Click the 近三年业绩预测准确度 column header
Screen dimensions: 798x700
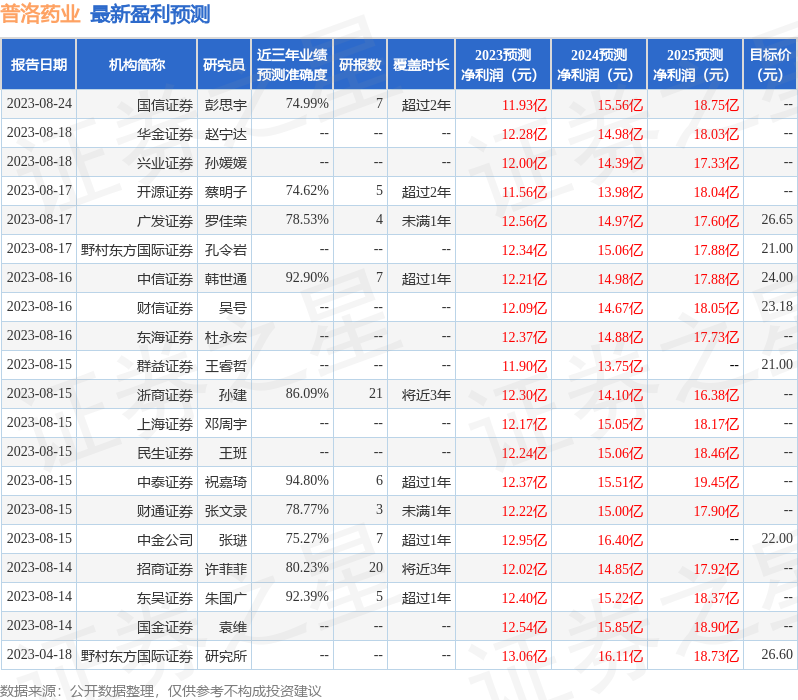coord(292,65)
